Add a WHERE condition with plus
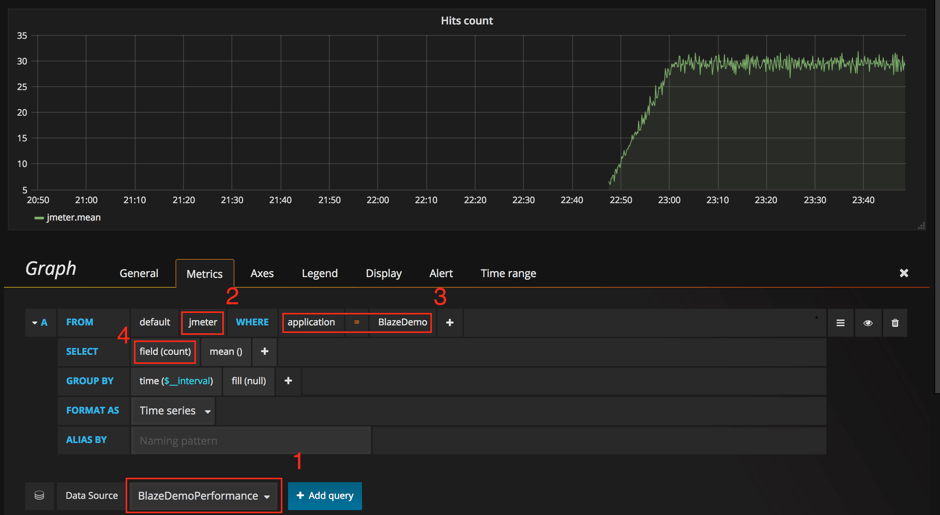This screenshot has width=940, height=515. tap(449, 323)
